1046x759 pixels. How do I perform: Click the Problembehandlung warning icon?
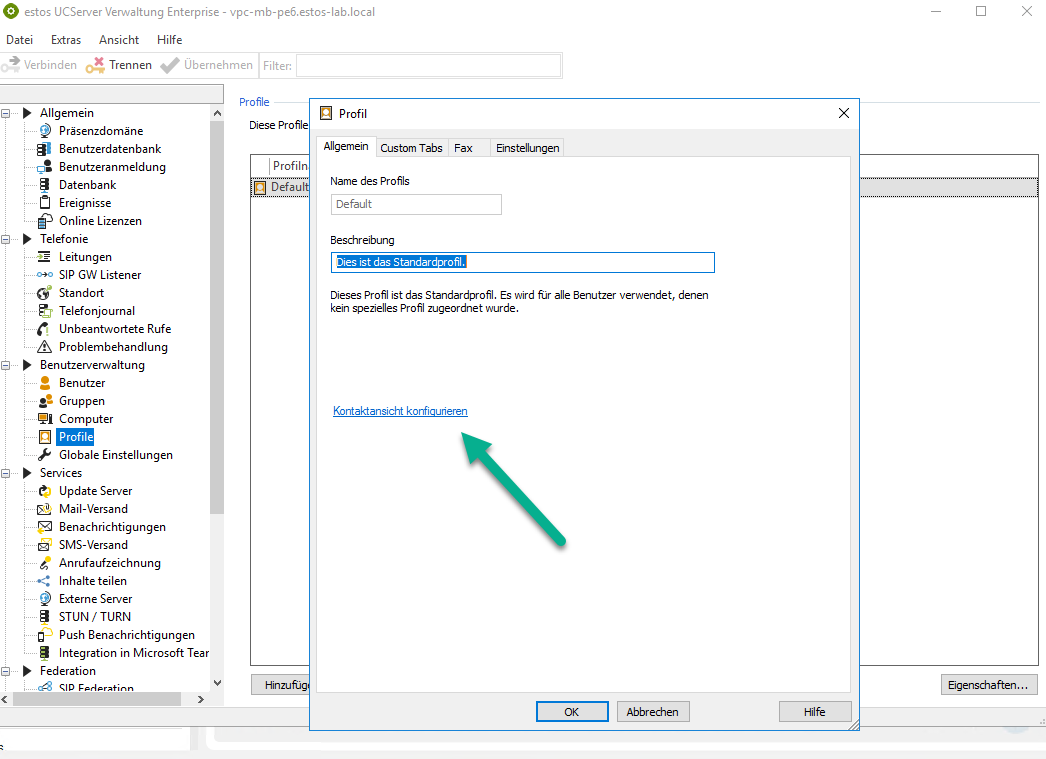point(44,347)
